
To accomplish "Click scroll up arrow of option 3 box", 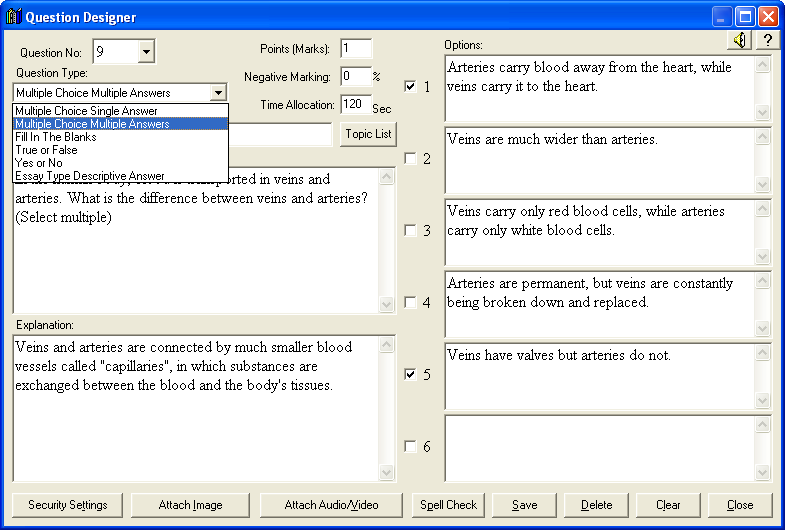I will tap(762, 208).
